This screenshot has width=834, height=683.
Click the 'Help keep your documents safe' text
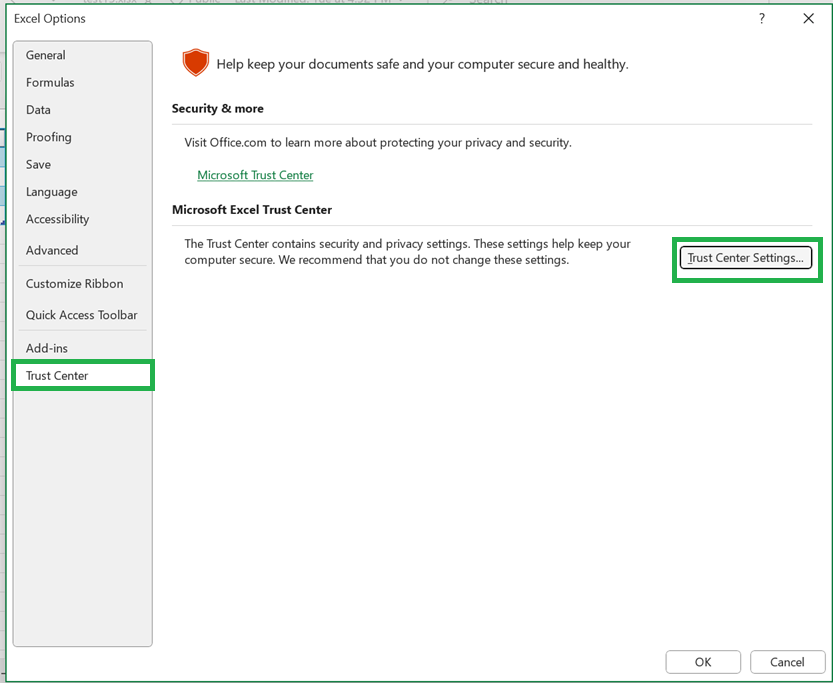422,64
